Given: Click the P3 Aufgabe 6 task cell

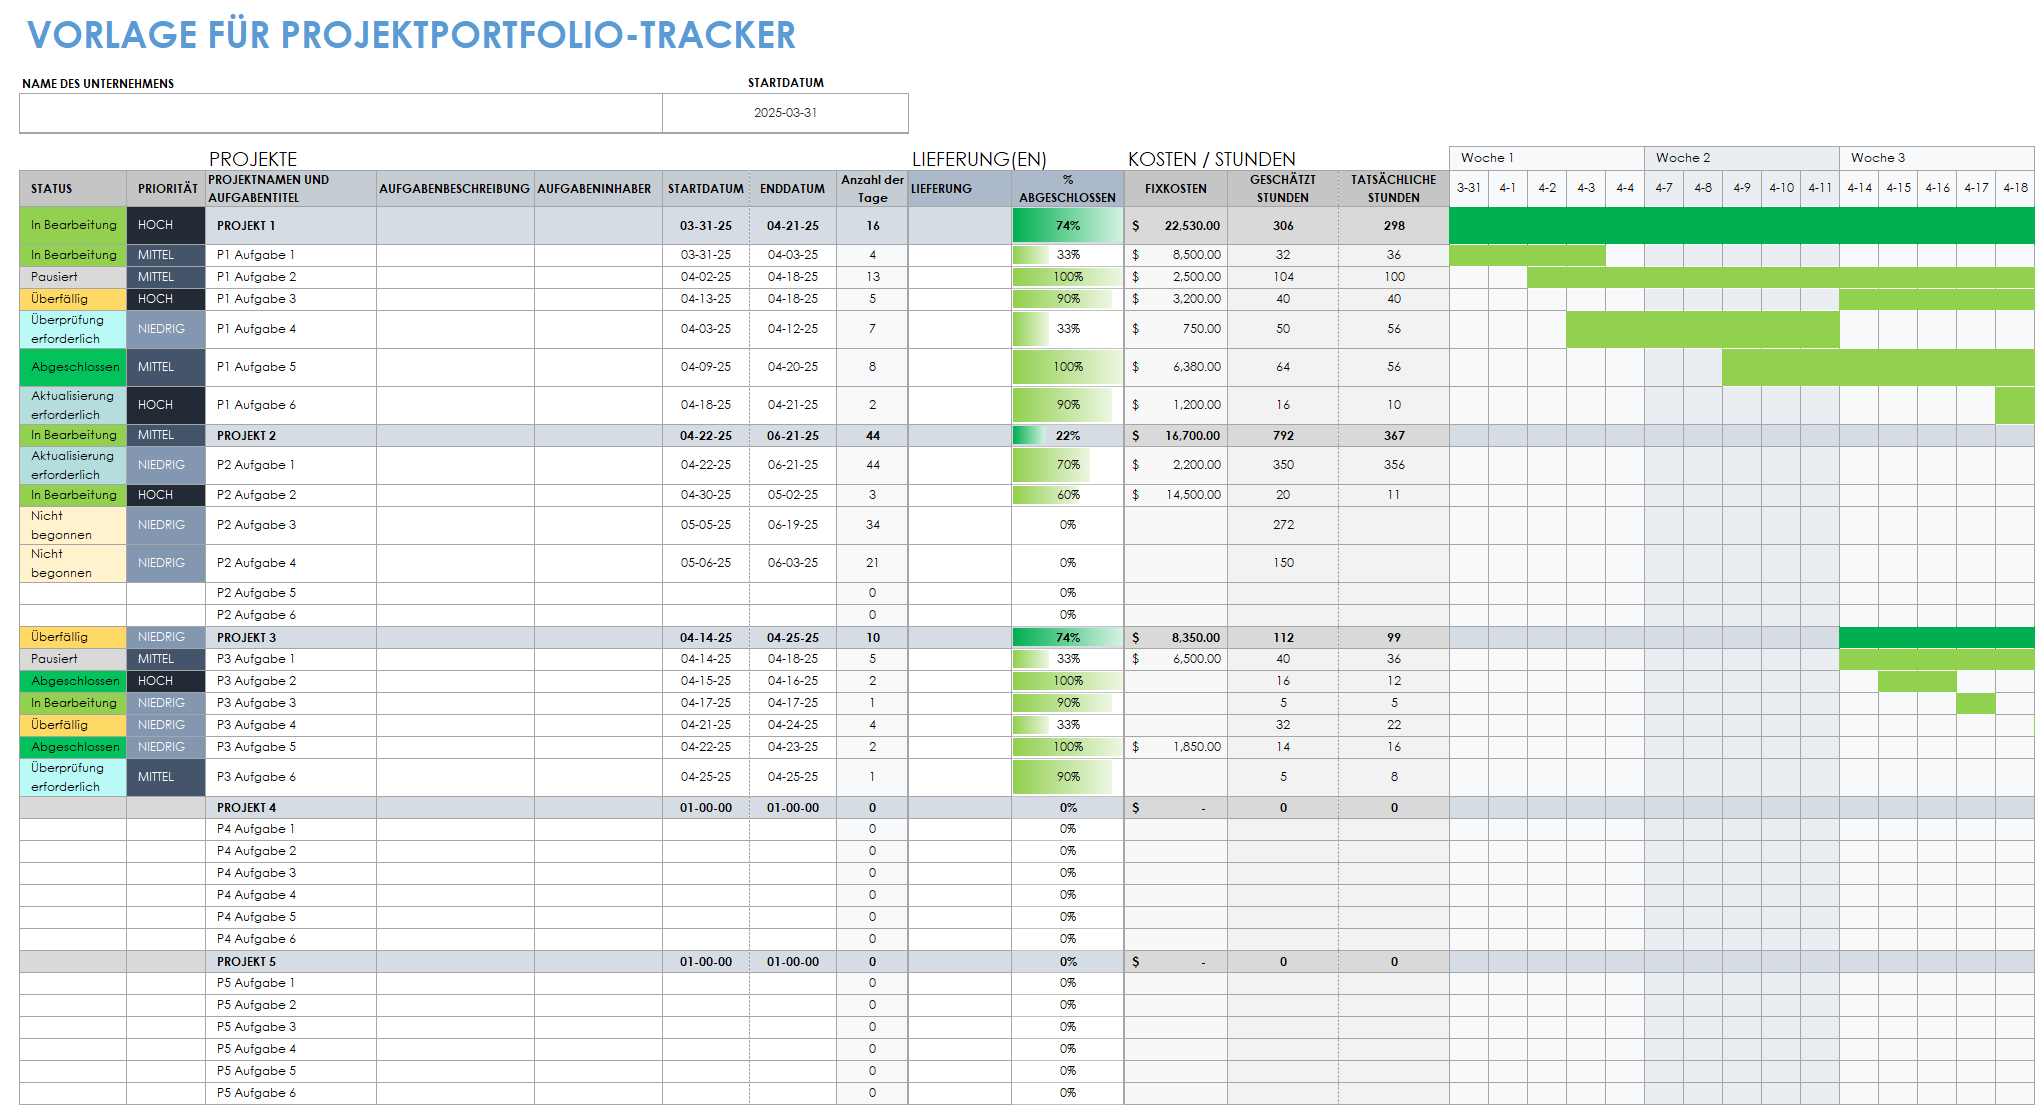Looking at the screenshot, I should 291,778.
